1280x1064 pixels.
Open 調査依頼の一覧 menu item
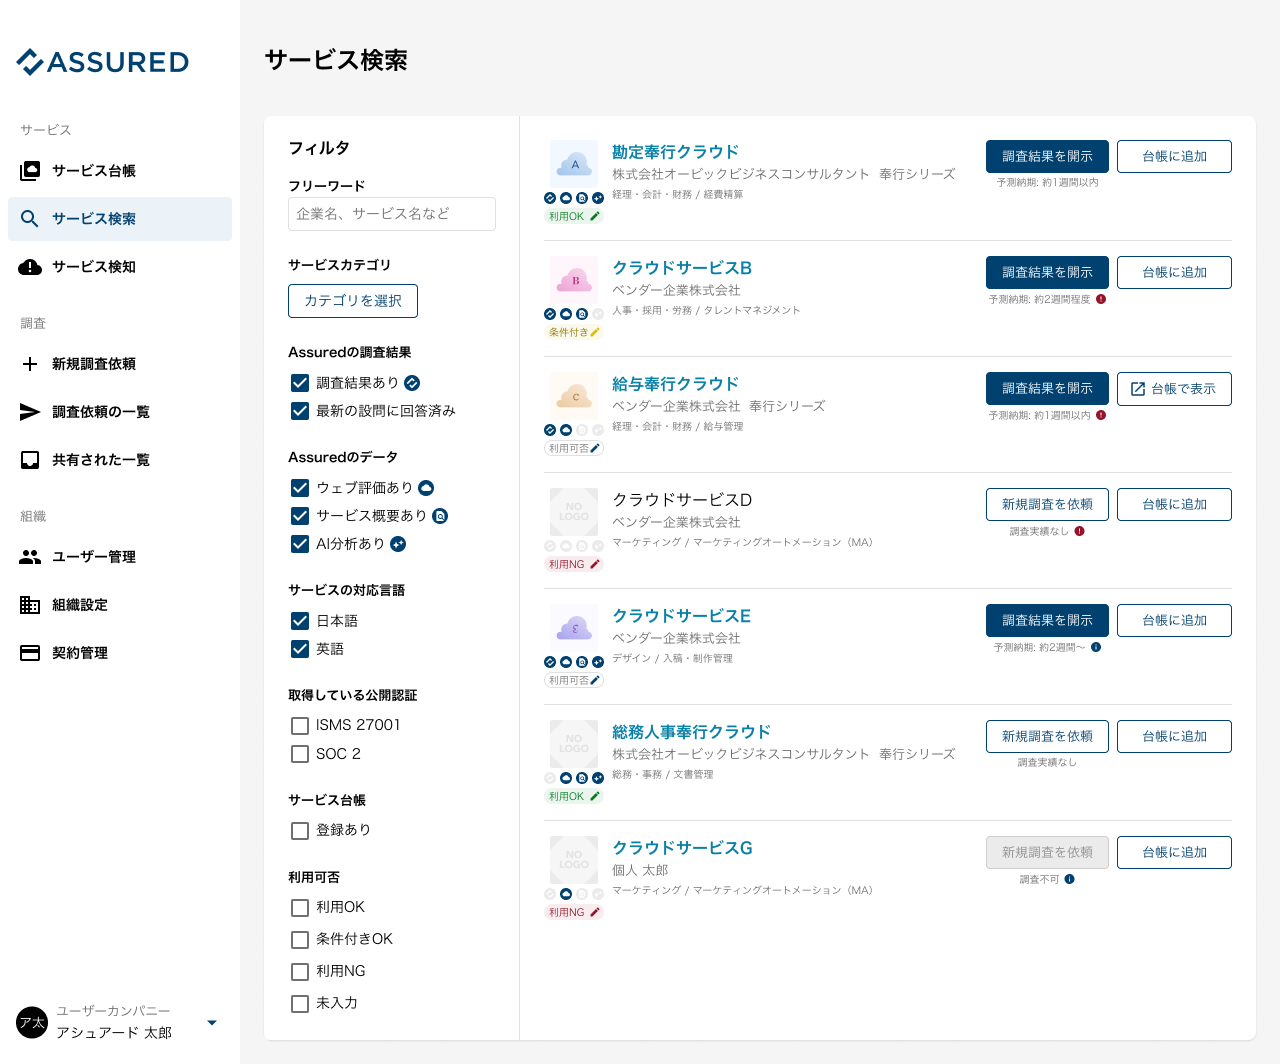(120, 412)
